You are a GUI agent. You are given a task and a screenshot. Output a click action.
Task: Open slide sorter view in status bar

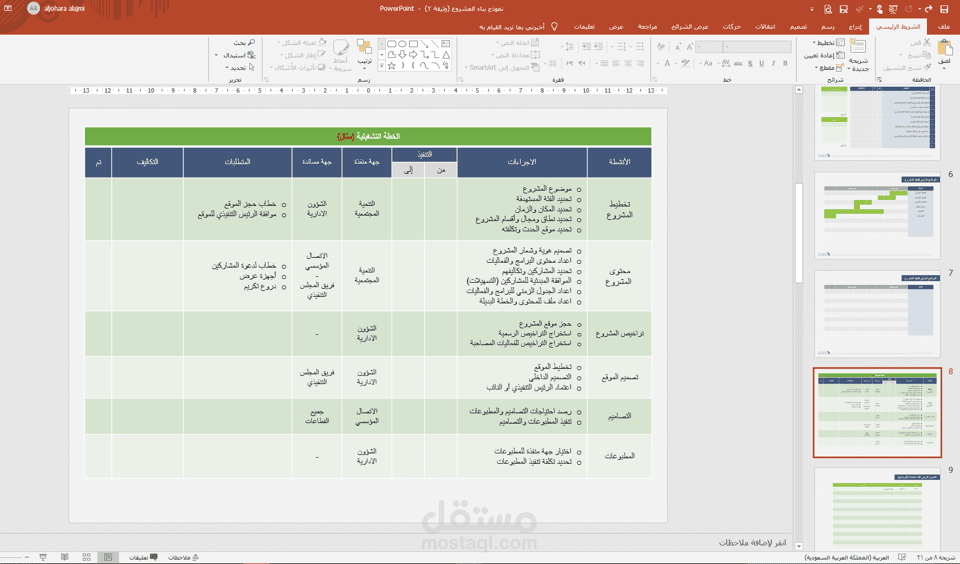click(86, 557)
